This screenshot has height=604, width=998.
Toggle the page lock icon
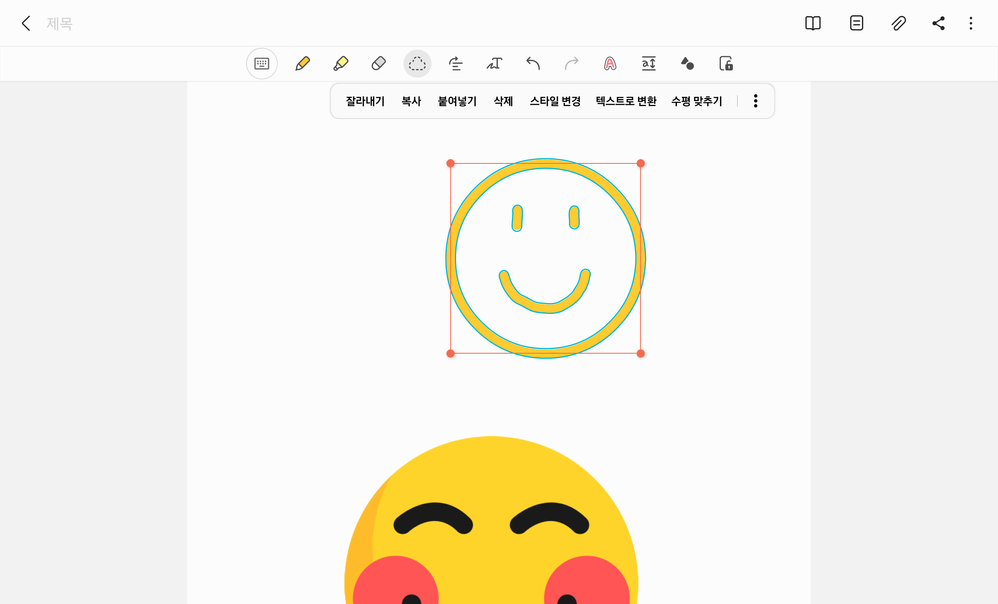726,64
